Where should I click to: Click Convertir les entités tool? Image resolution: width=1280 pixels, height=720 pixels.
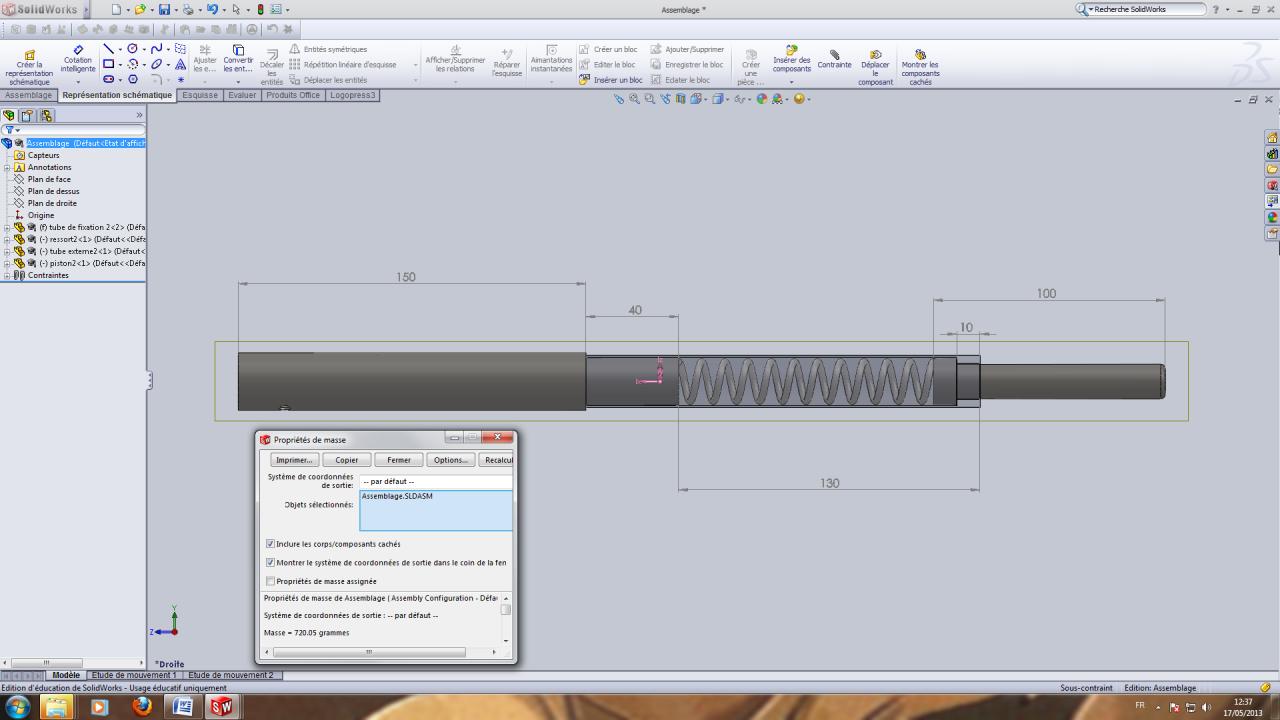[x=238, y=58]
